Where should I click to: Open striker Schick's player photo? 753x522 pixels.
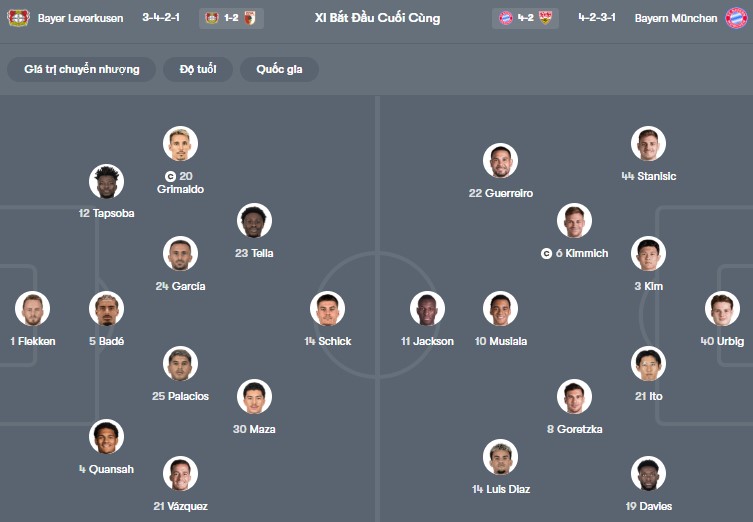tap(328, 309)
